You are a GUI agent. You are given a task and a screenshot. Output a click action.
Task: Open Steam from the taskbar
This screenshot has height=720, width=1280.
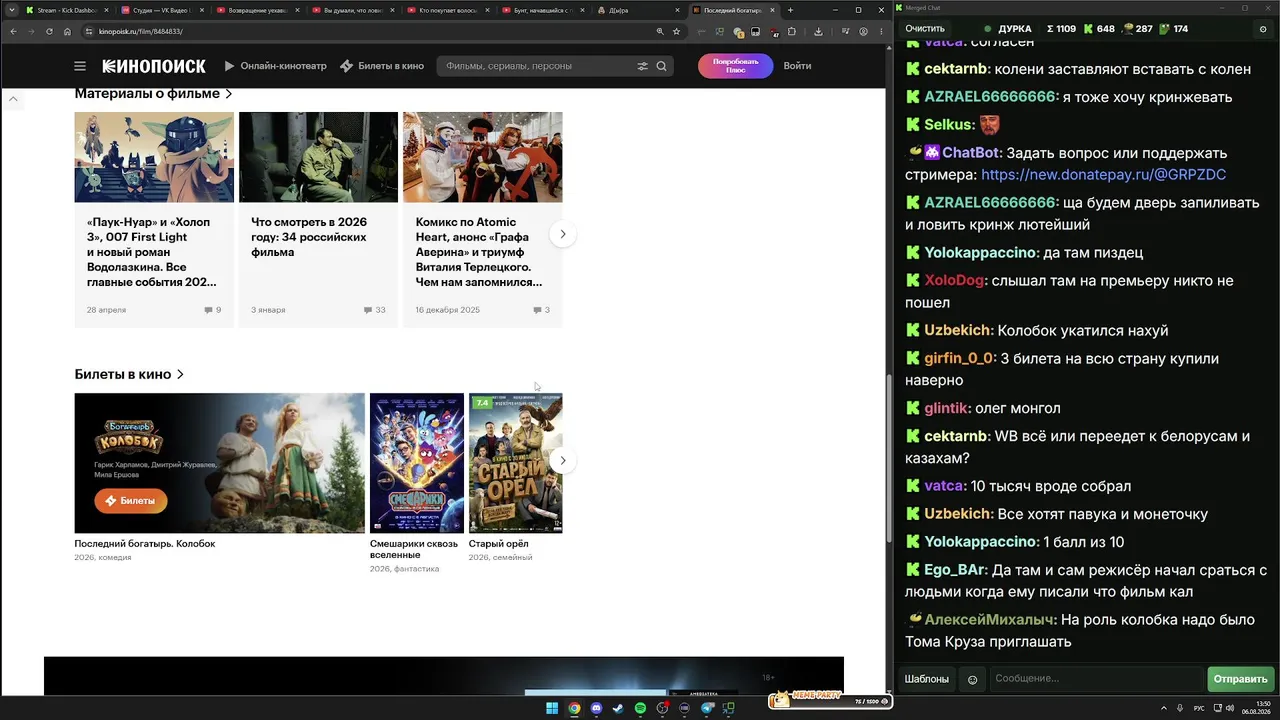pyautogui.click(x=619, y=709)
